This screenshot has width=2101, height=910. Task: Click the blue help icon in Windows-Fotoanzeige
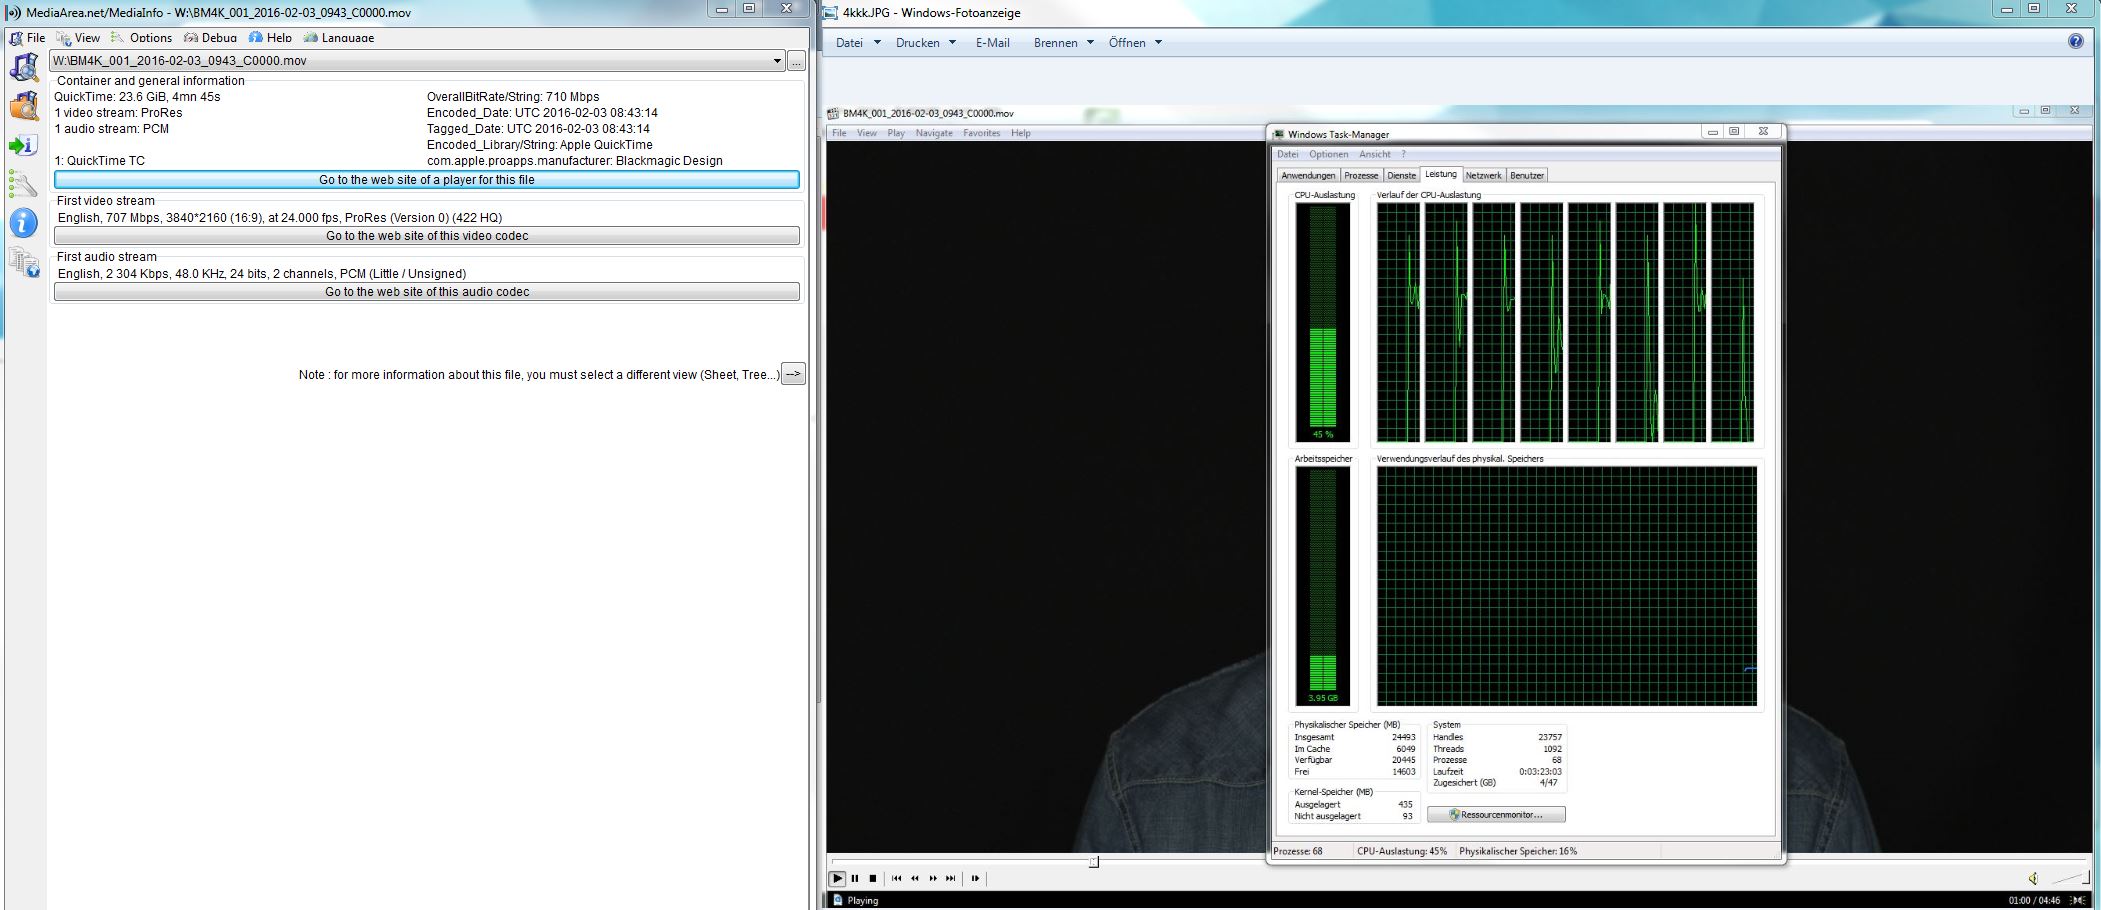[x=2076, y=42]
